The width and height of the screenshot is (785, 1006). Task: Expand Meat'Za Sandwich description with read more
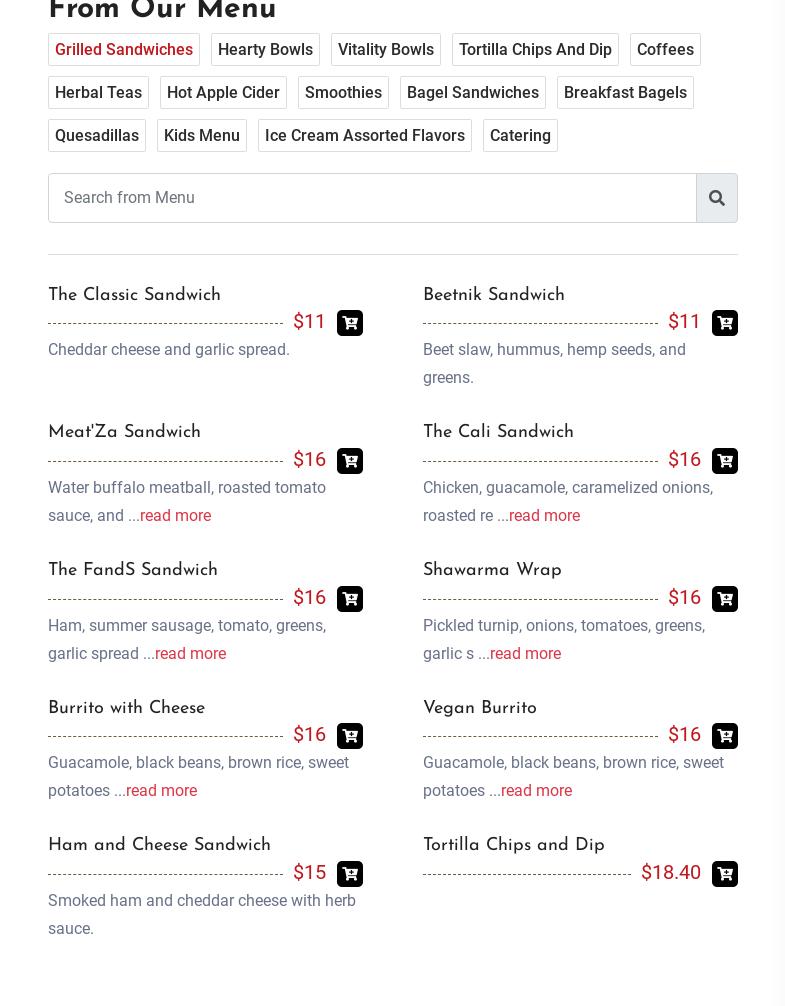(175, 515)
